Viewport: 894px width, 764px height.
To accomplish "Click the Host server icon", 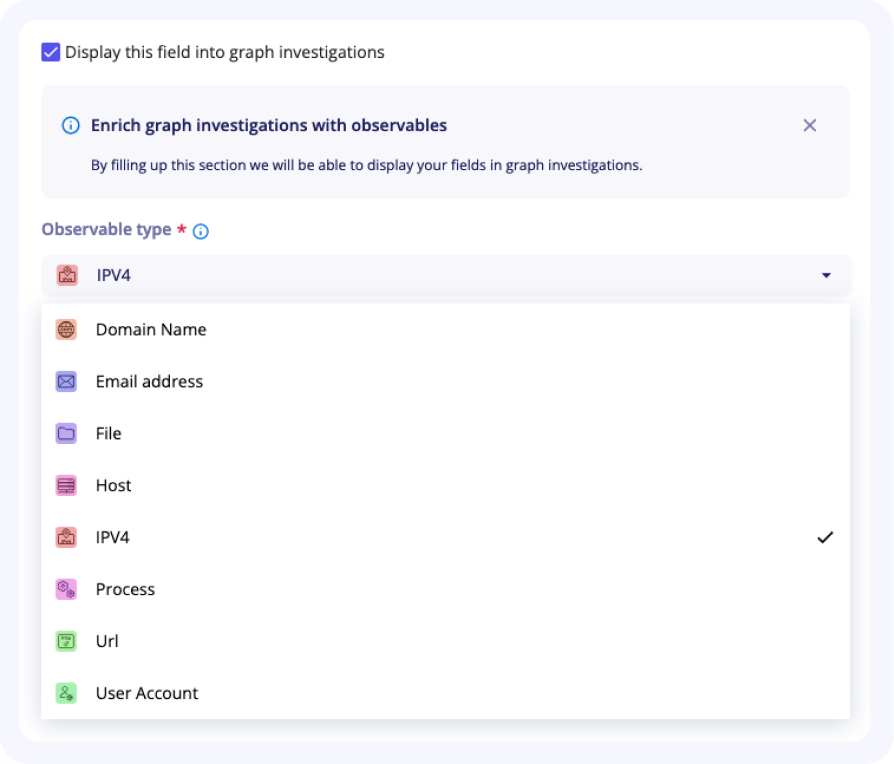I will (65, 485).
